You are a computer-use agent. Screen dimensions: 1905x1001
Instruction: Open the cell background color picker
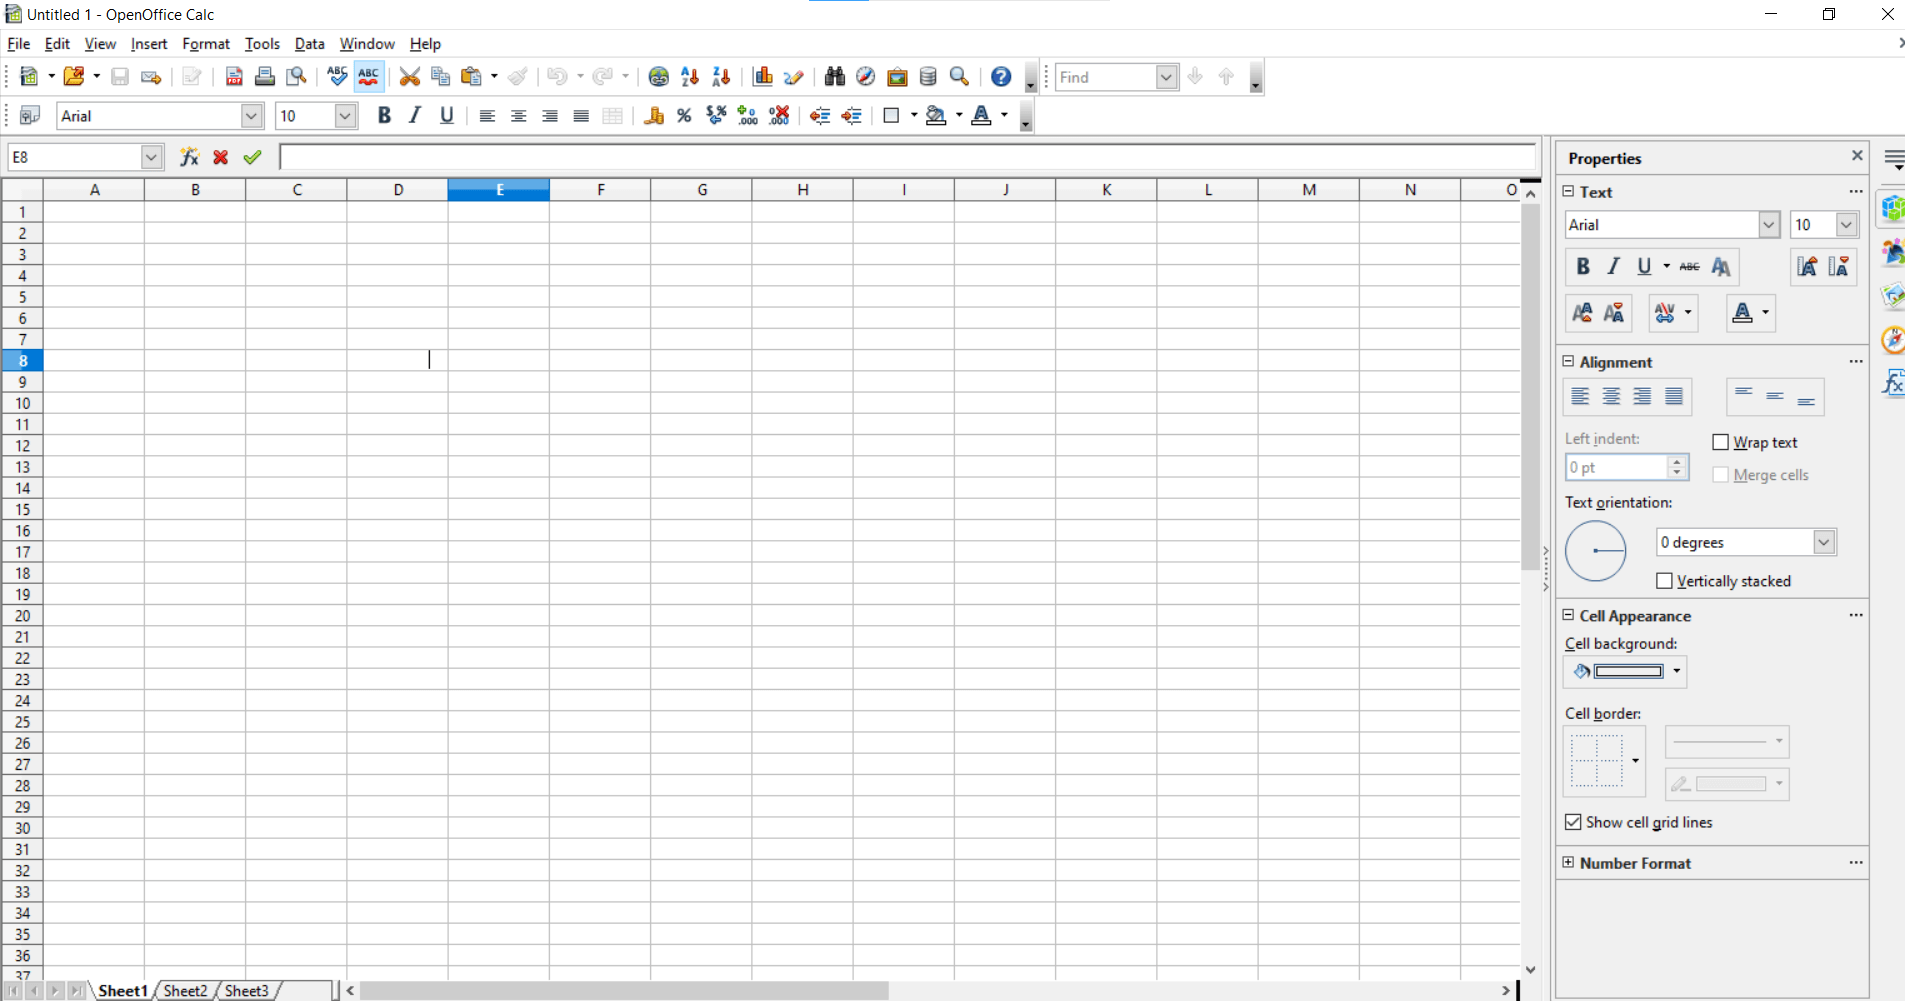click(1677, 671)
